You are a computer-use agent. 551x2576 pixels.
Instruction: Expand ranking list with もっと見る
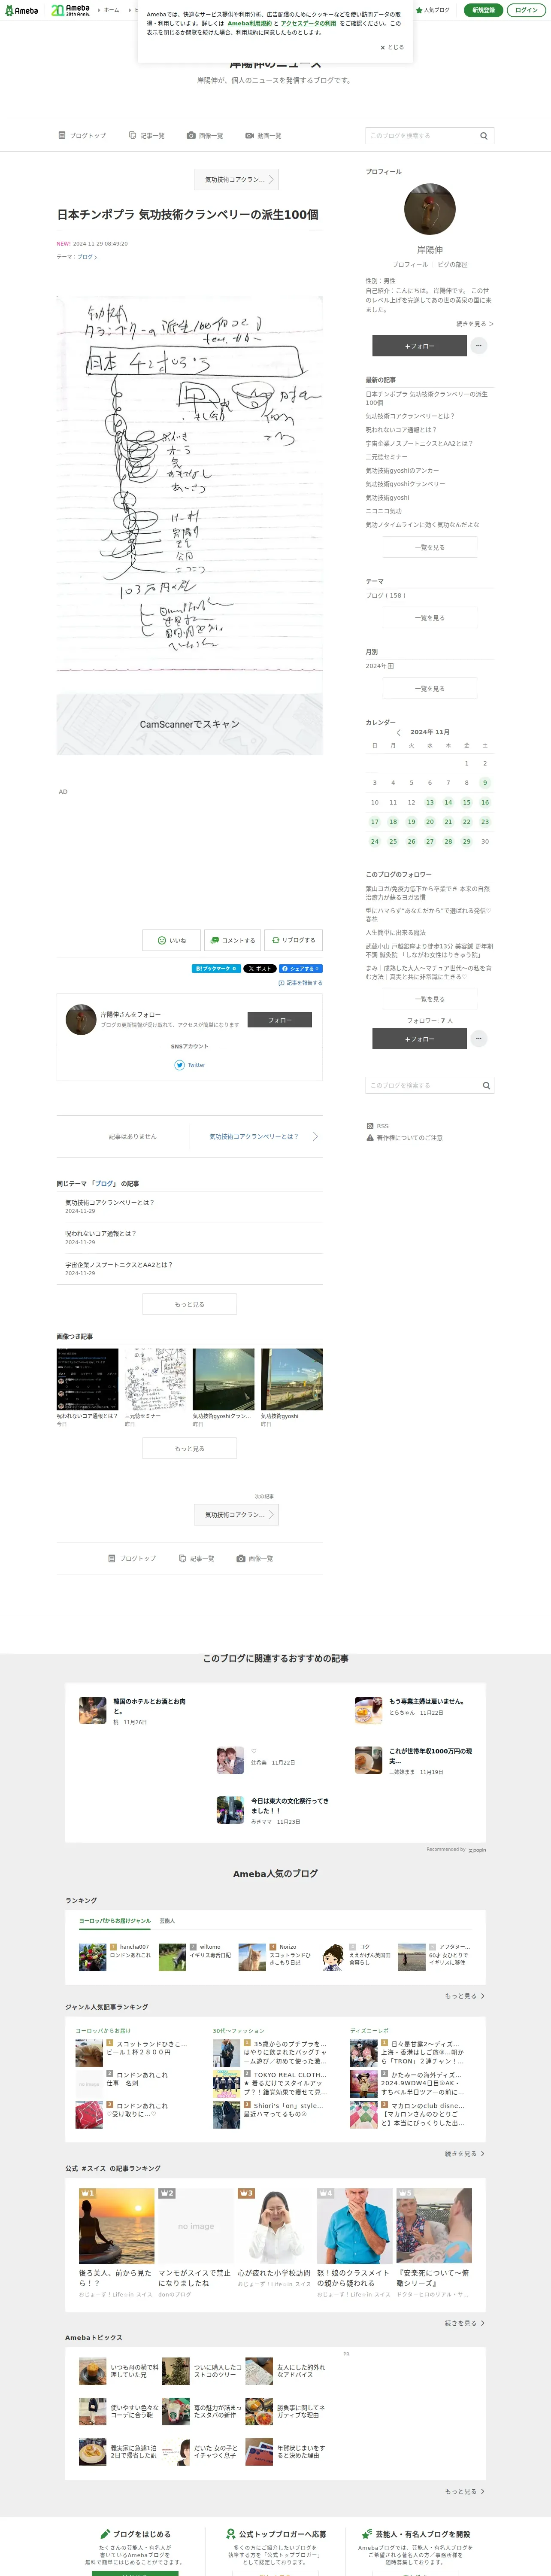465,1995
